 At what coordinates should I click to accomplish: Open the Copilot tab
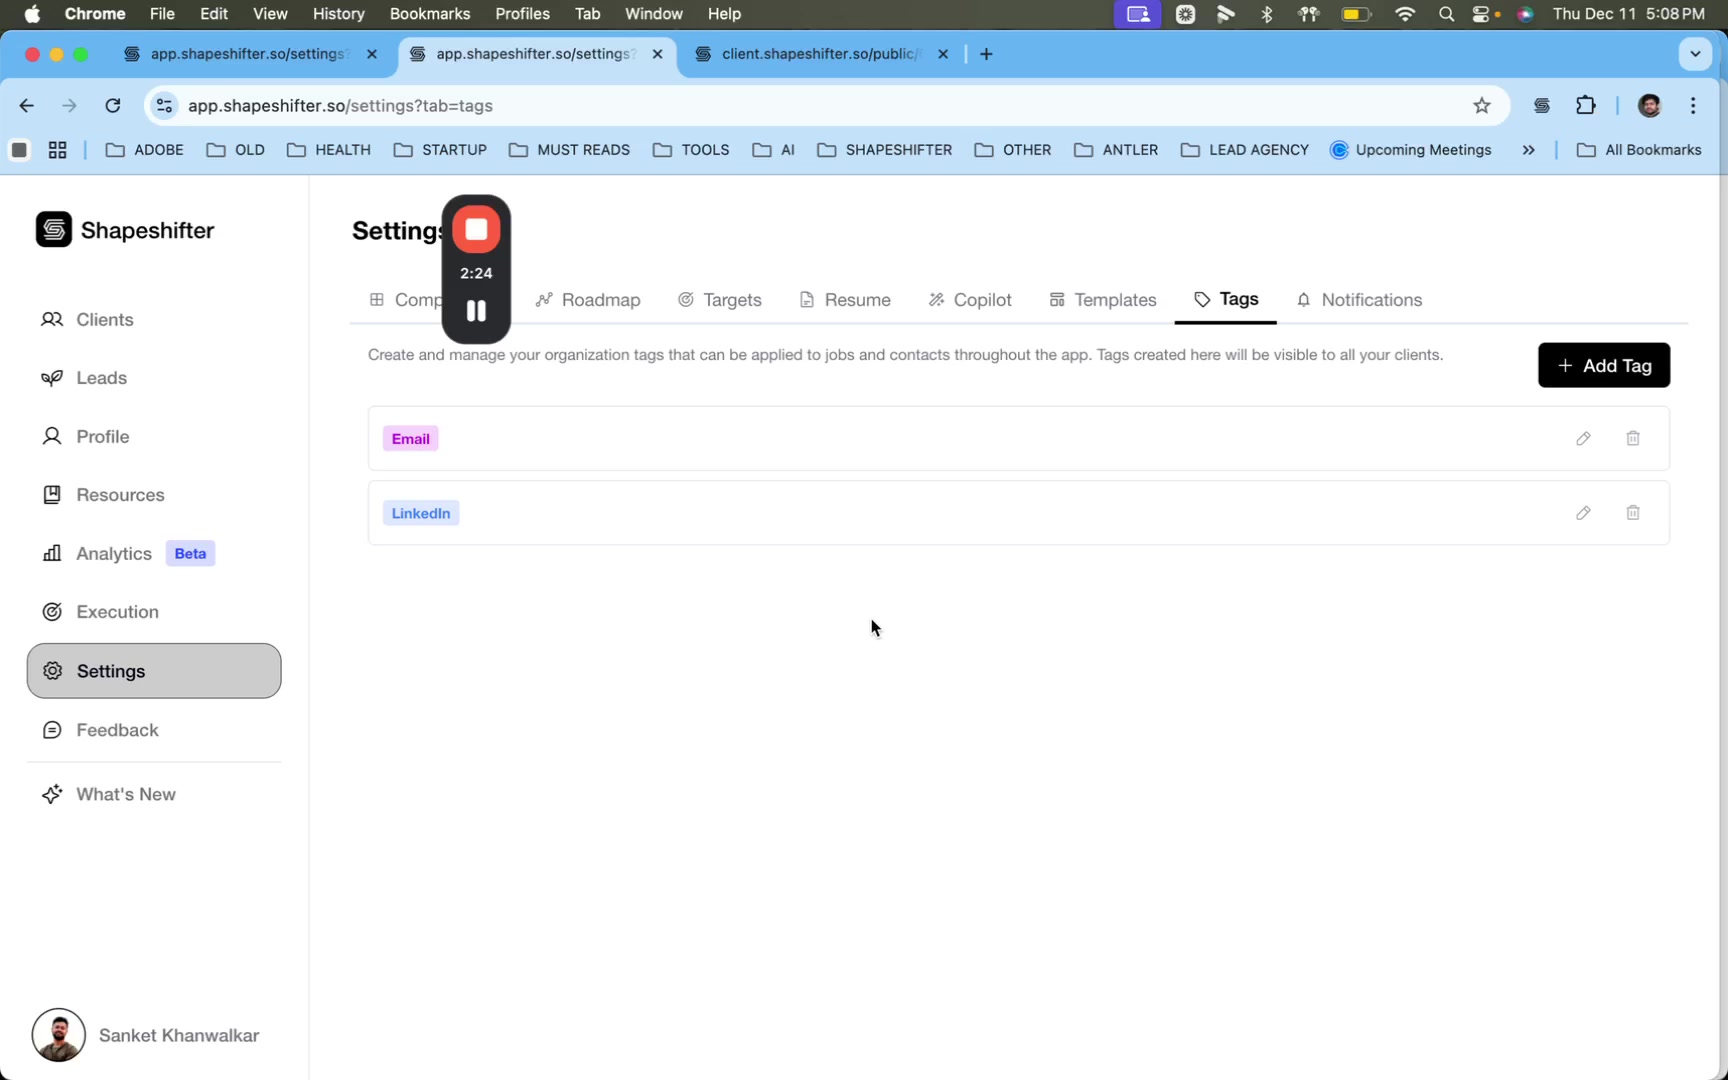pyautogui.click(x=969, y=300)
